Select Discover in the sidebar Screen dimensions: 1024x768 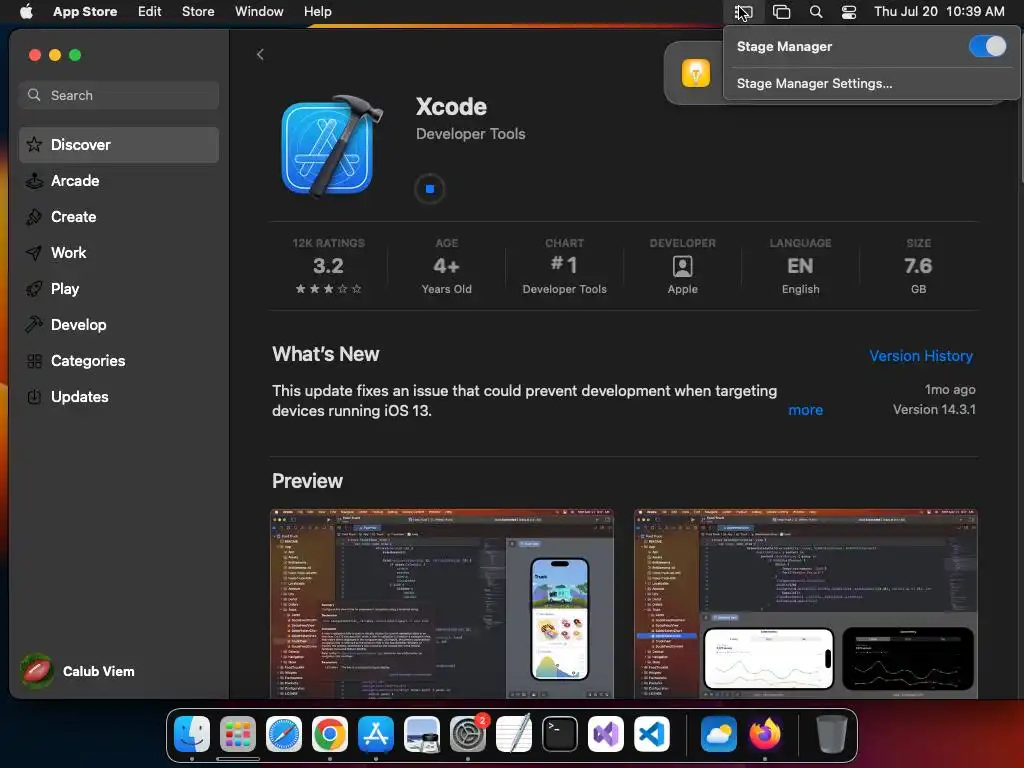click(119, 145)
